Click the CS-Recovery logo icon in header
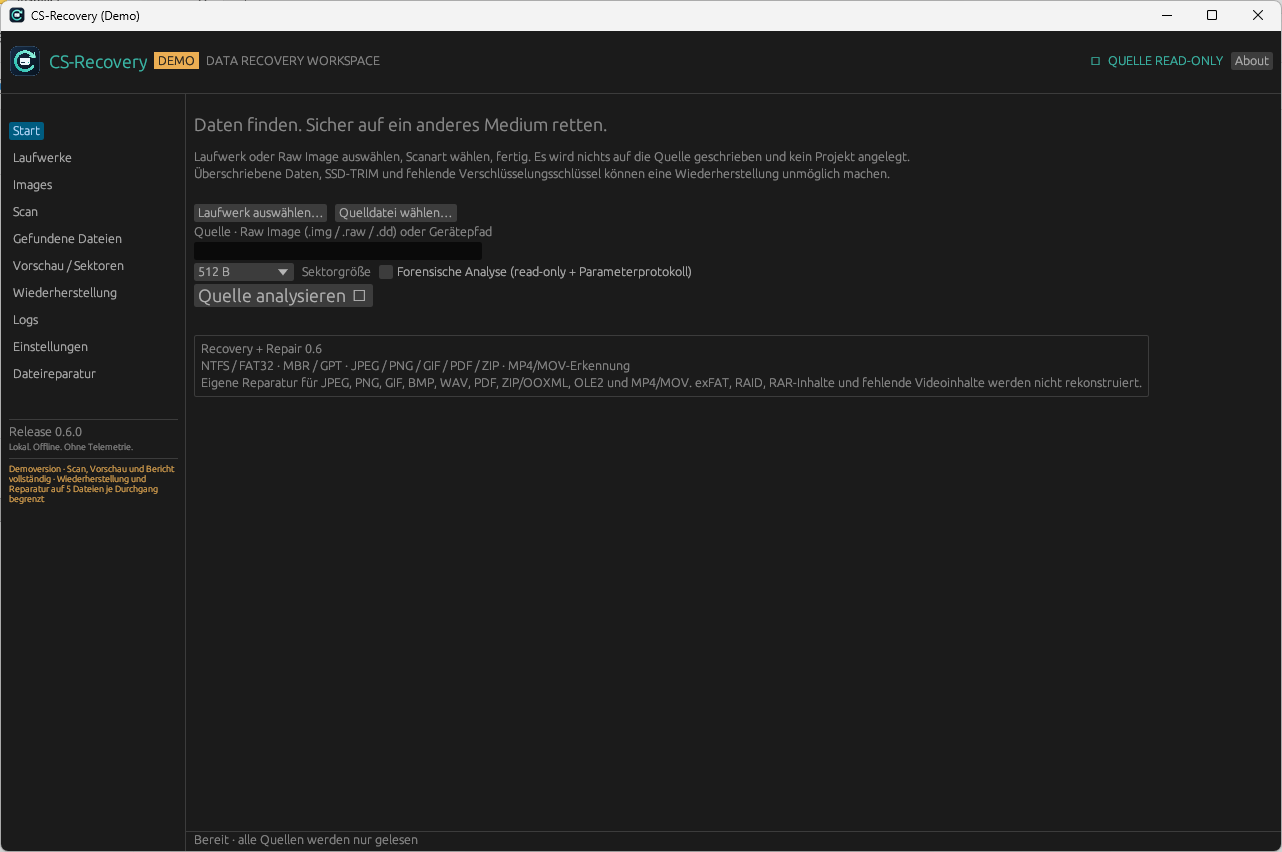The width and height of the screenshot is (1282, 852). (x=25, y=61)
